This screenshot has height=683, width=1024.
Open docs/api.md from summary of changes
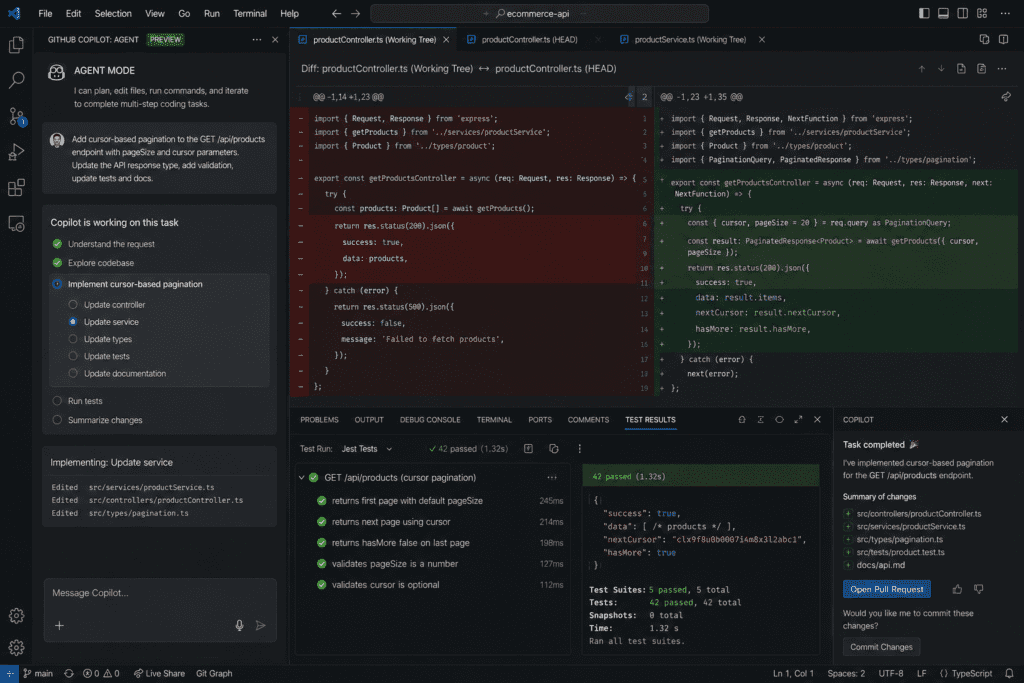pos(880,565)
